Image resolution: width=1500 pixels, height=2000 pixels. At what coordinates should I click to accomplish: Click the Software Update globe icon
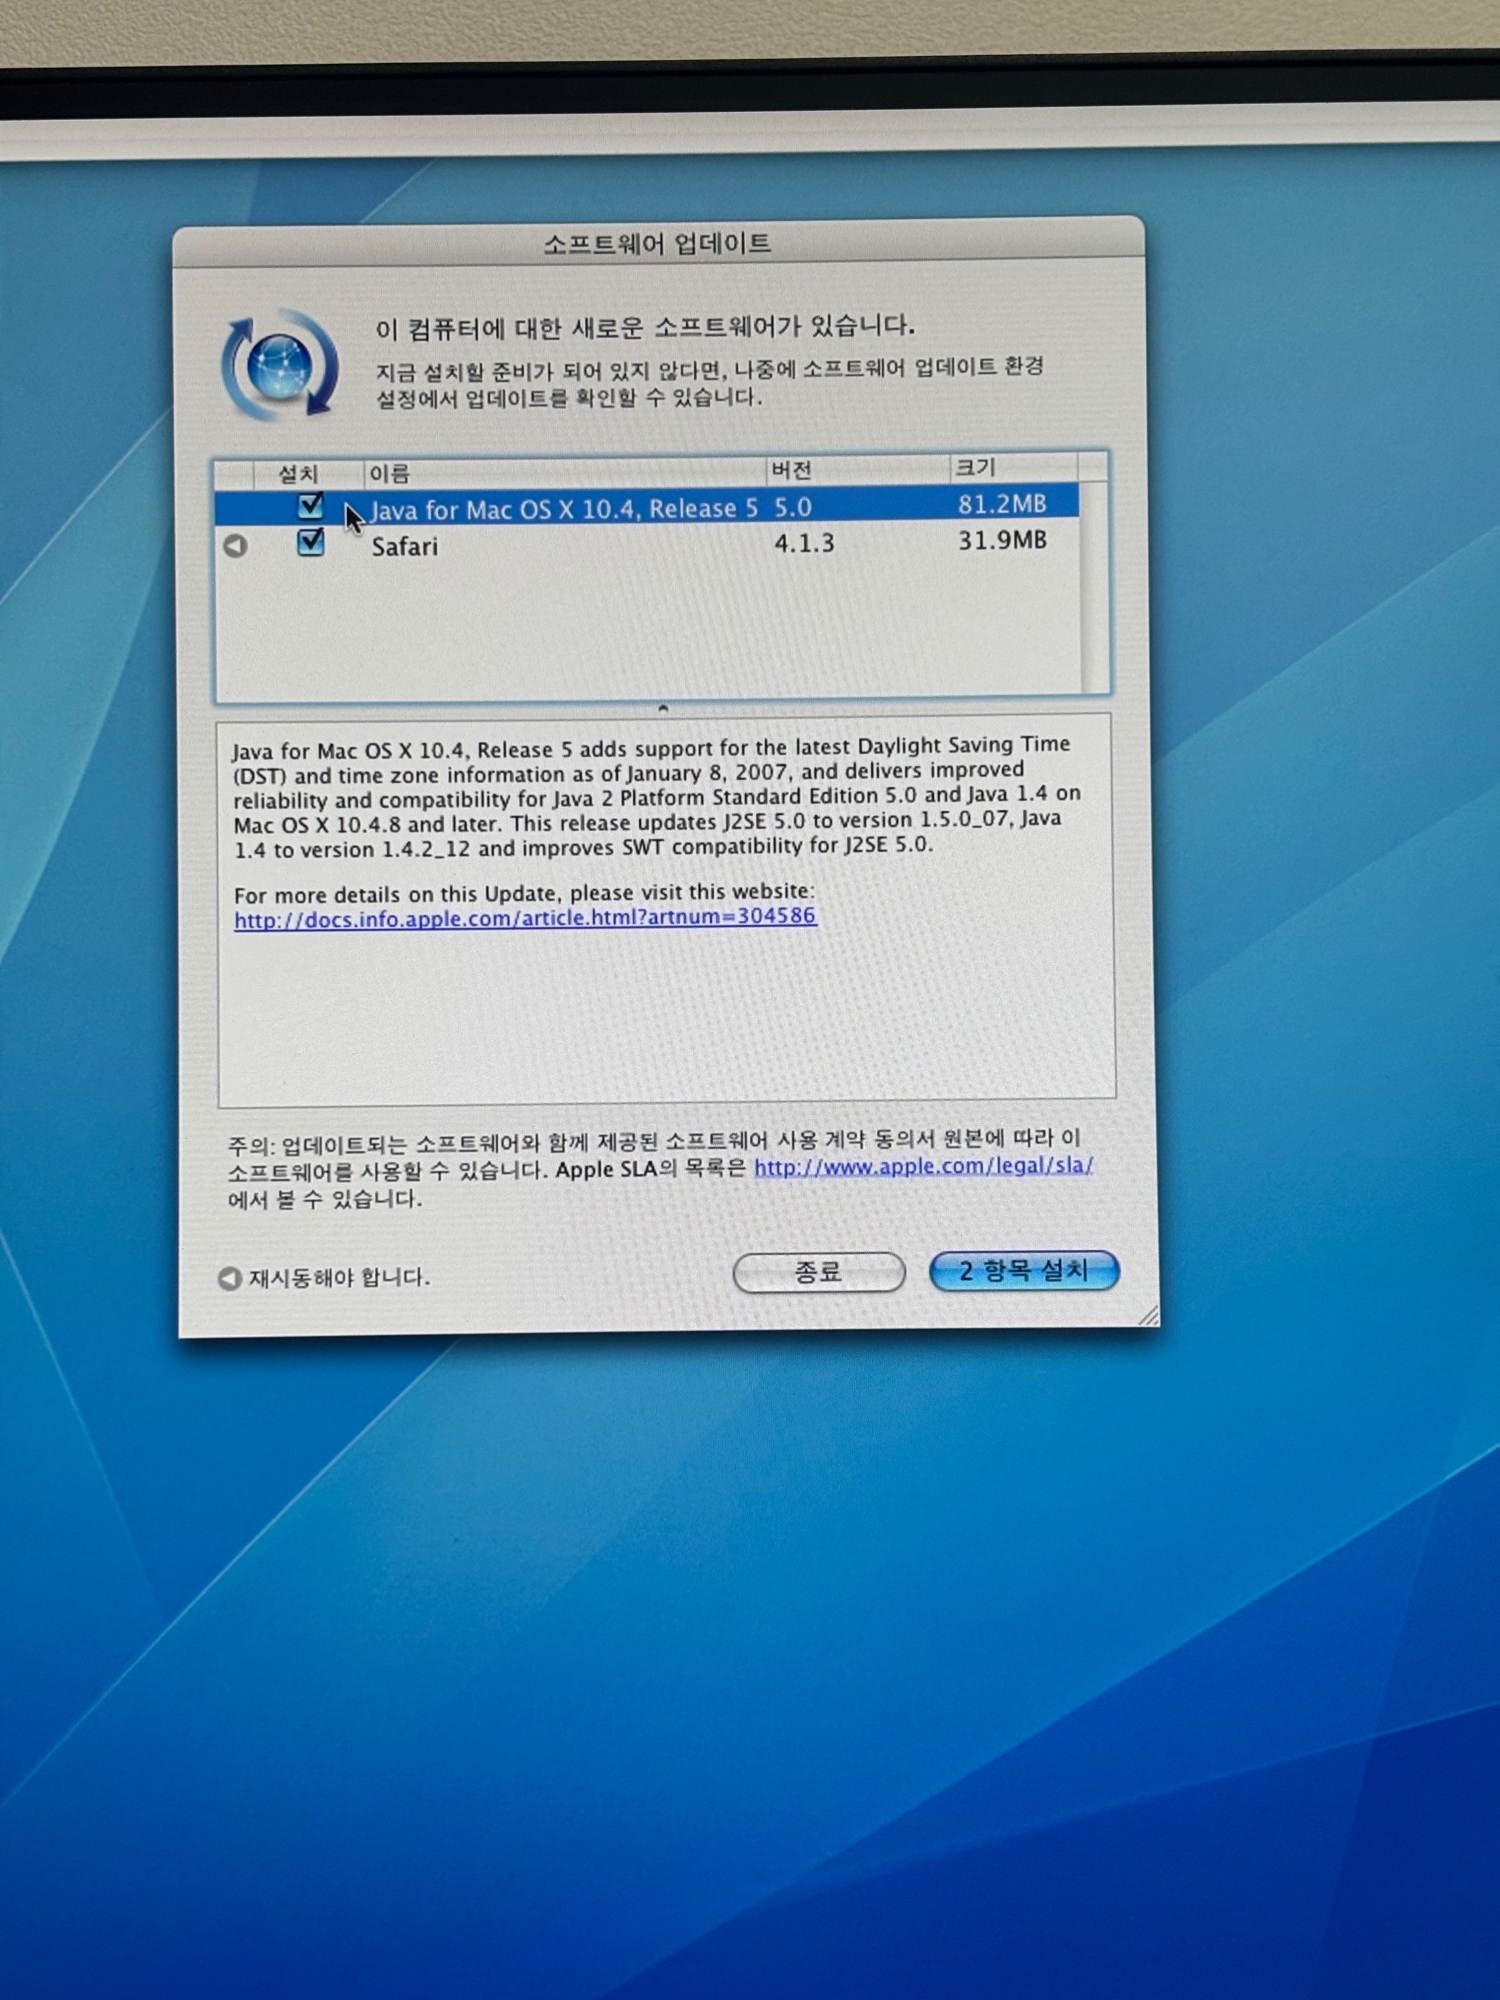[x=279, y=366]
